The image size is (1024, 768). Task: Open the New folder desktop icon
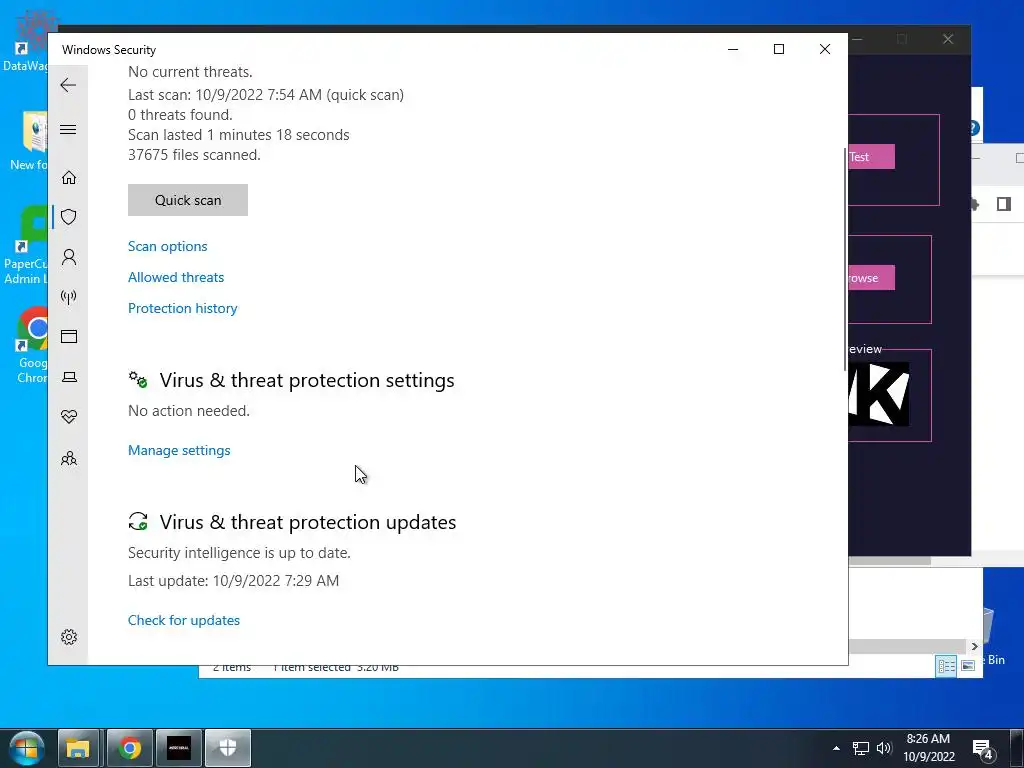pos(29,140)
